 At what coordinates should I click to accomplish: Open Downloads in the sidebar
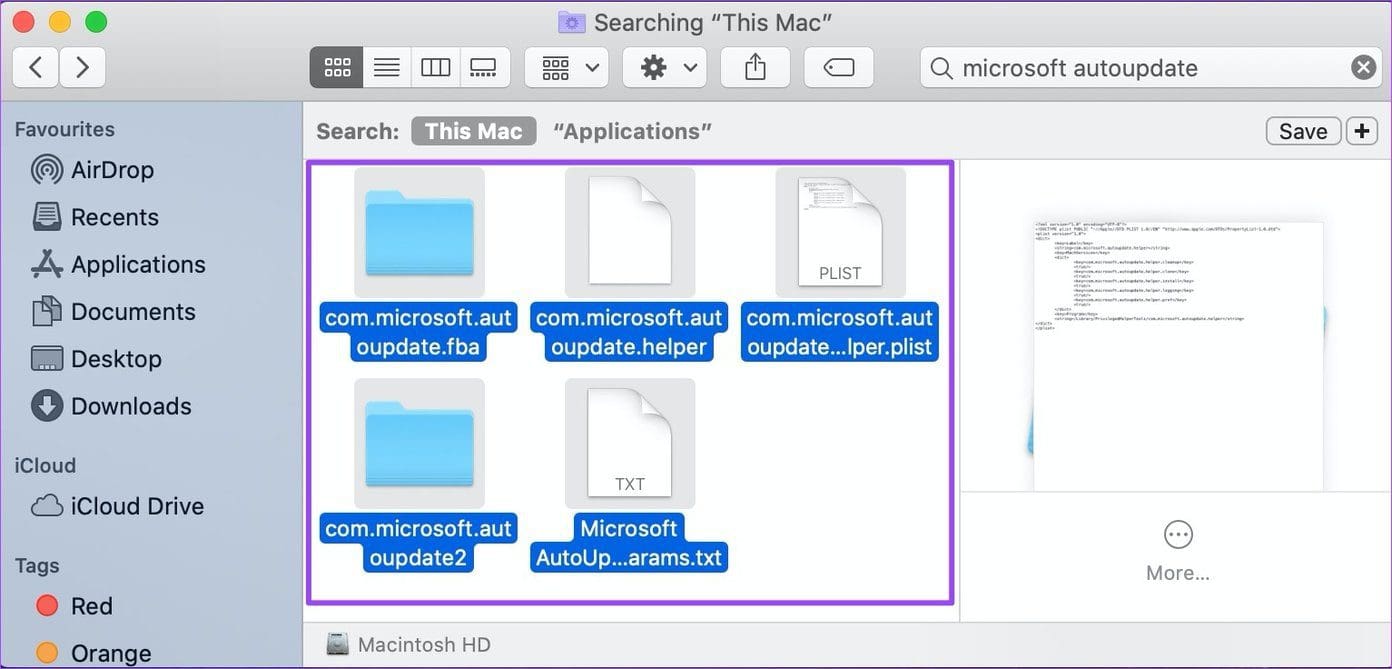coord(111,406)
